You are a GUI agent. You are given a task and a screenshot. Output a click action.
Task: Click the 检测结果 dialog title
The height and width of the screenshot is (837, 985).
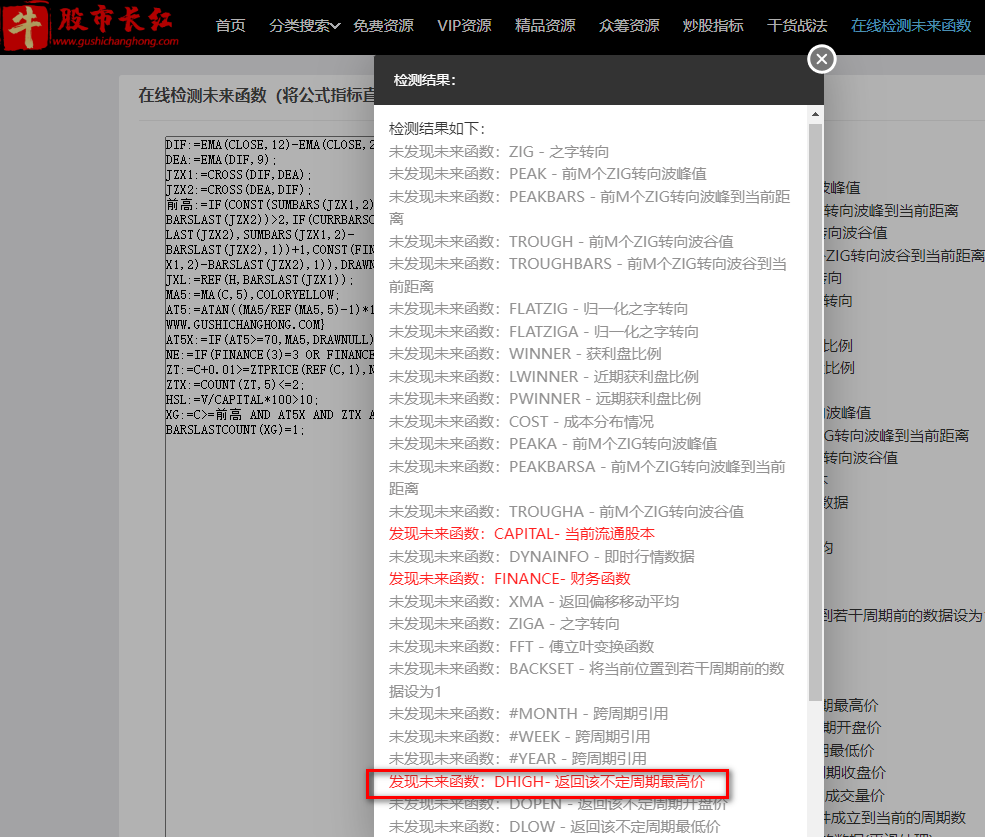click(425, 80)
